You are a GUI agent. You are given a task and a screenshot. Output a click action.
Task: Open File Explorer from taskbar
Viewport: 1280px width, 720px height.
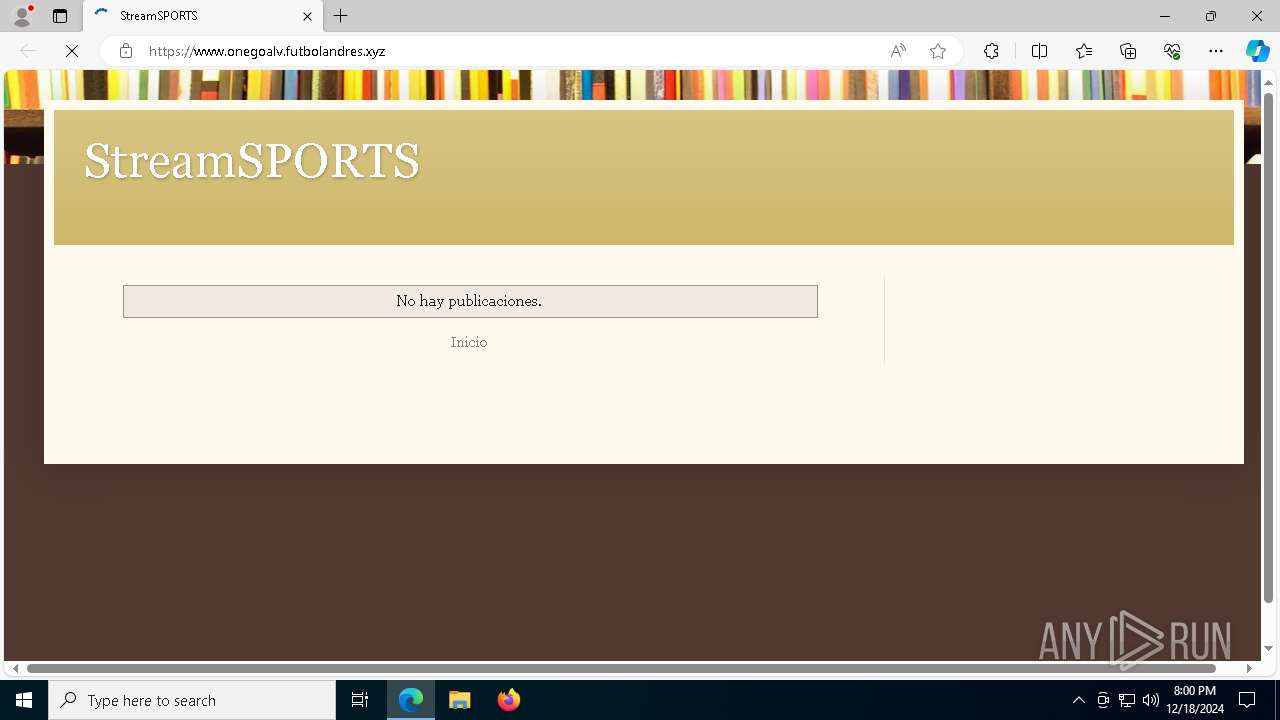pos(460,700)
